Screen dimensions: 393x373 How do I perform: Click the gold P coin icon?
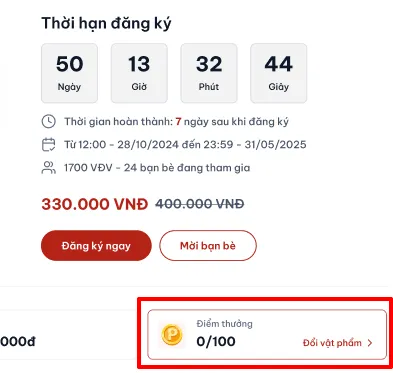tap(172, 334)
